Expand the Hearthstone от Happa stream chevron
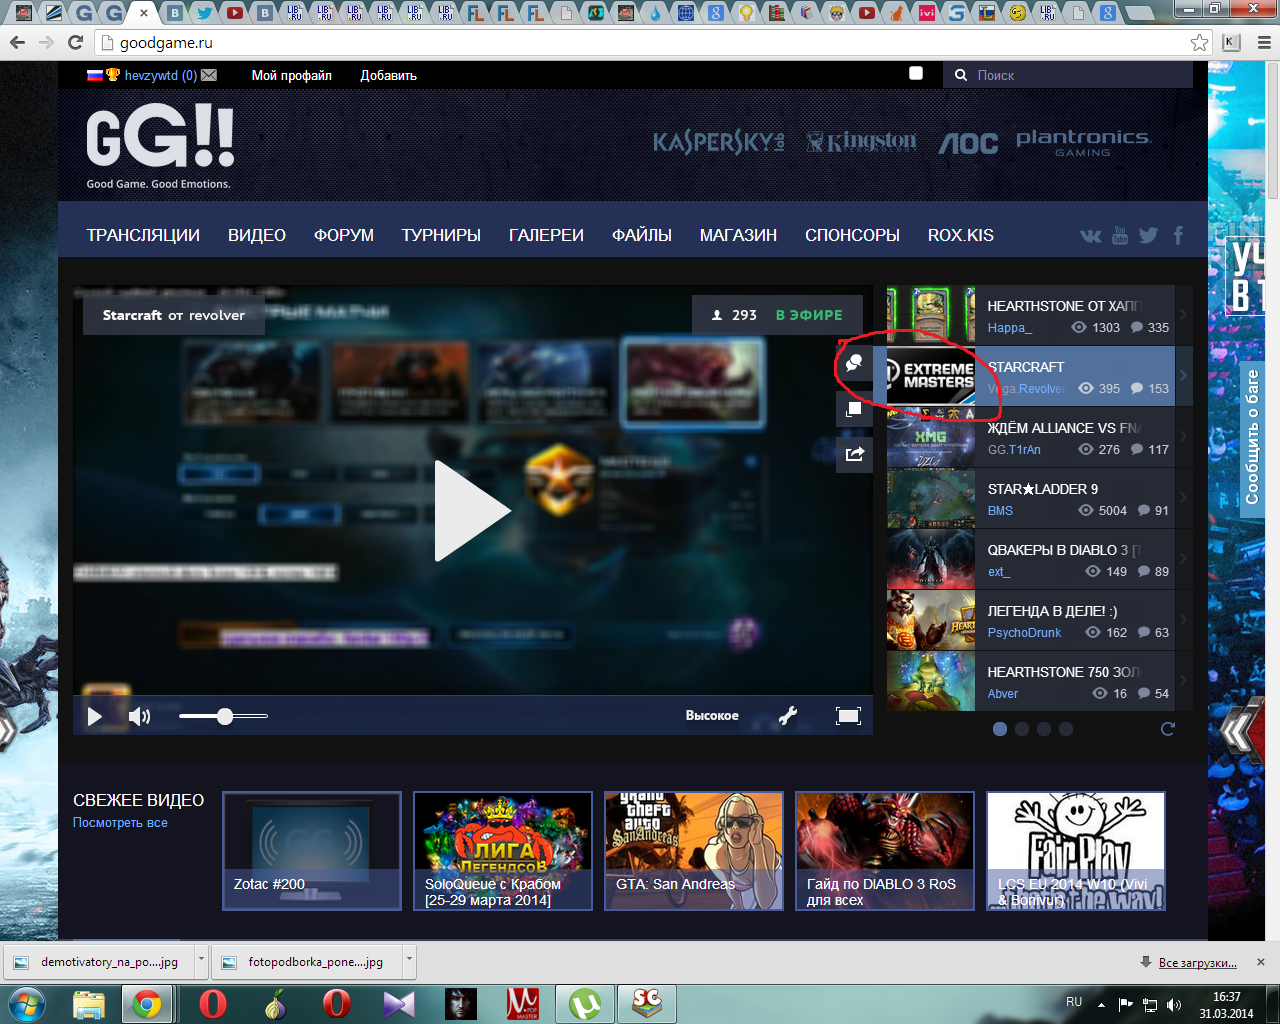Viewport: 1280px width, 1024px height. tap(1183, 316)
